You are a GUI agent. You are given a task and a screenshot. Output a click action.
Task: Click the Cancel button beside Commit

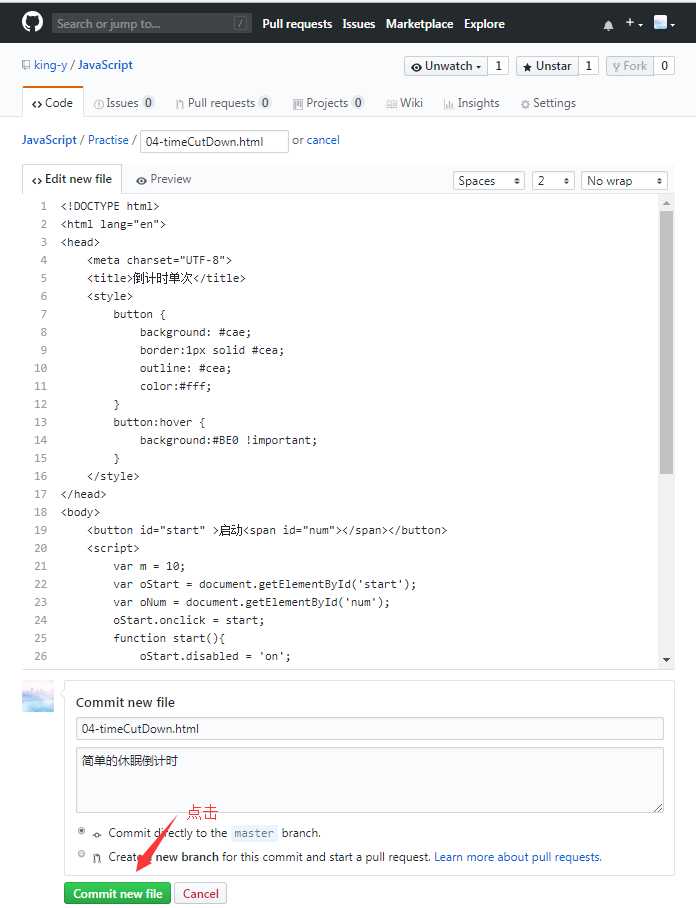coord(200,894)
